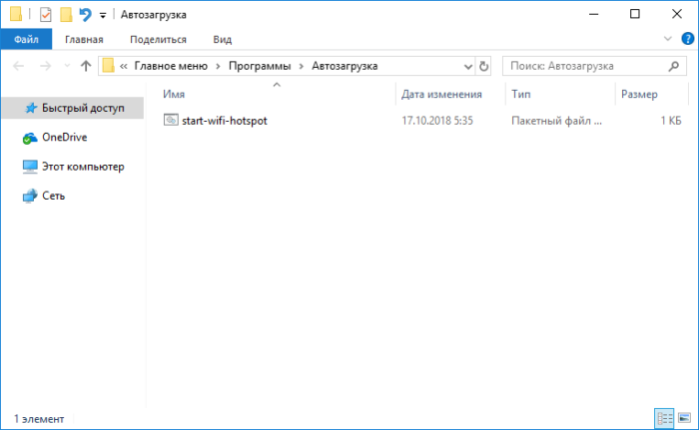Click the 1 КБ size cell
The image size is (699, 430).
point(671,121)
